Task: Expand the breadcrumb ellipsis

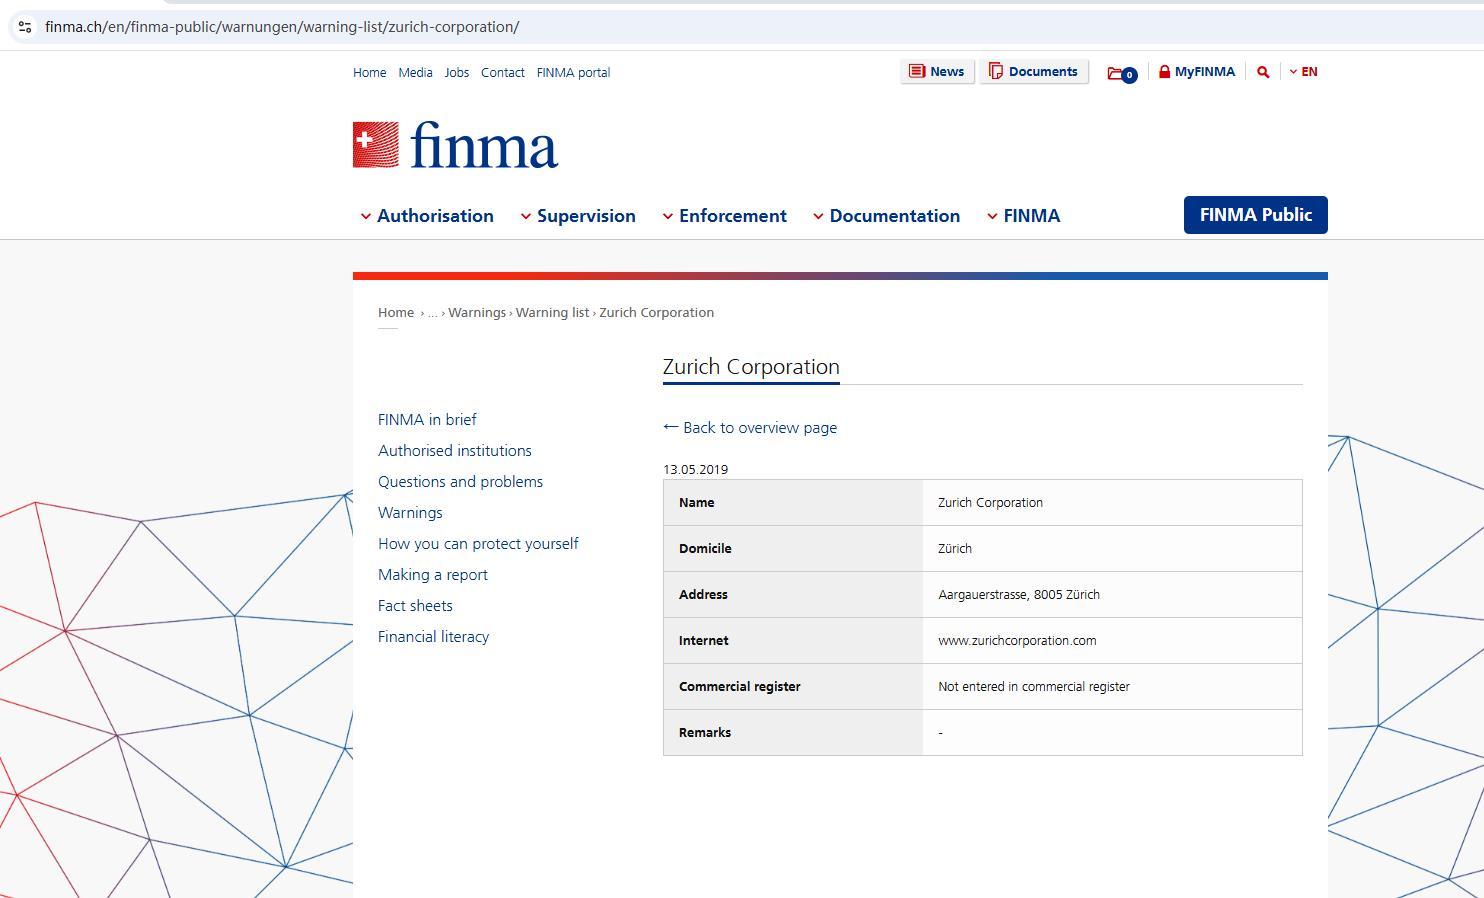Action: tap(433, 313)
